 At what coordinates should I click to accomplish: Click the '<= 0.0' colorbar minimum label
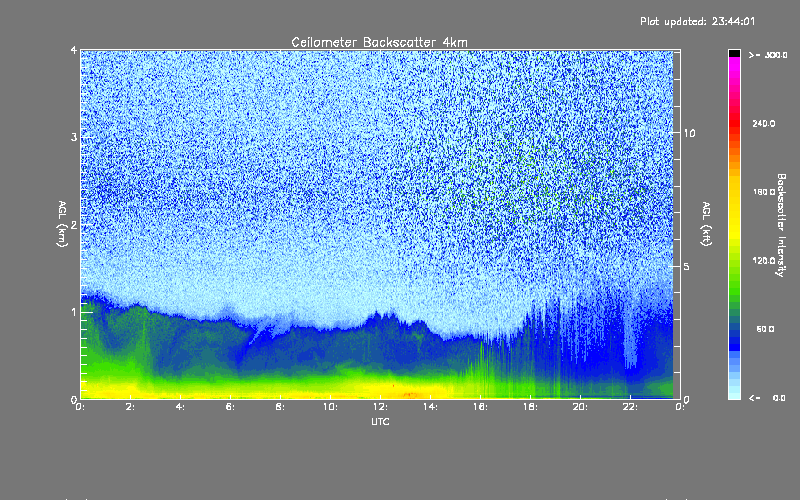pos(767,397)
